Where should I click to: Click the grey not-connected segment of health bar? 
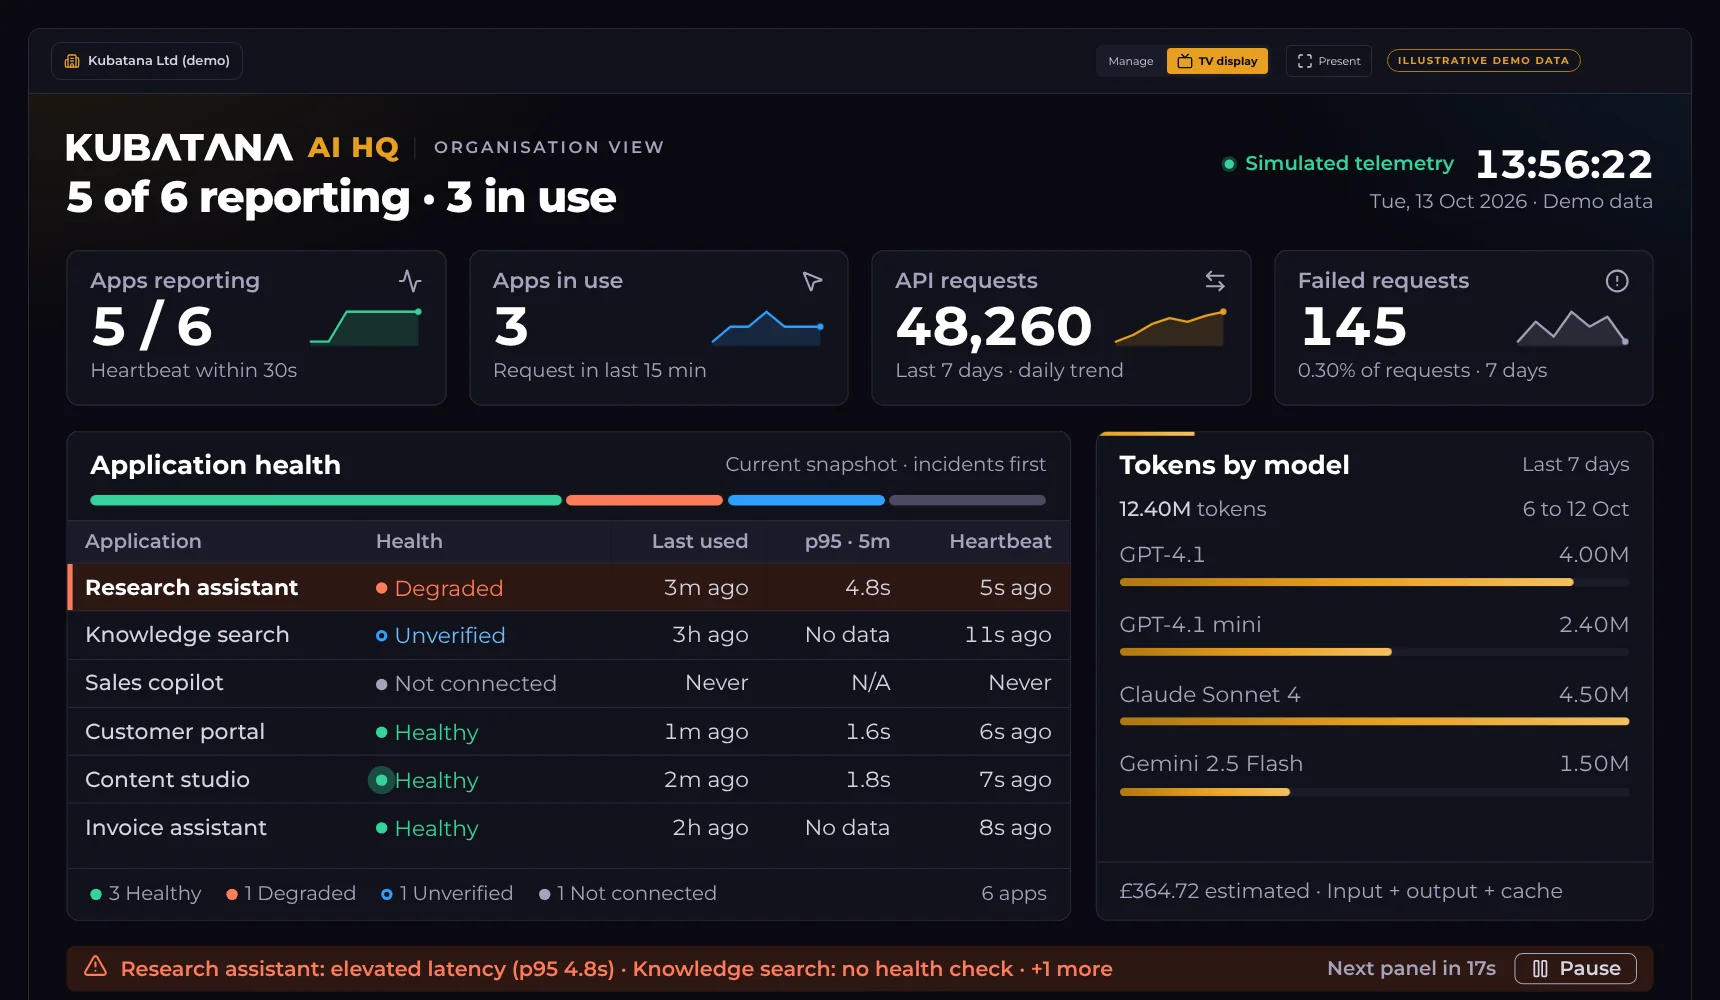(x=968, y=500)
